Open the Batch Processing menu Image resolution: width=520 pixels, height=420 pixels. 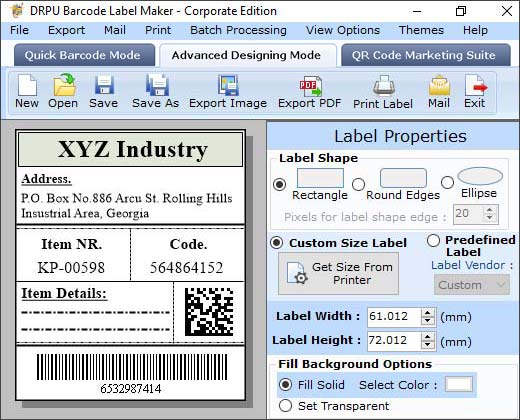238,30
